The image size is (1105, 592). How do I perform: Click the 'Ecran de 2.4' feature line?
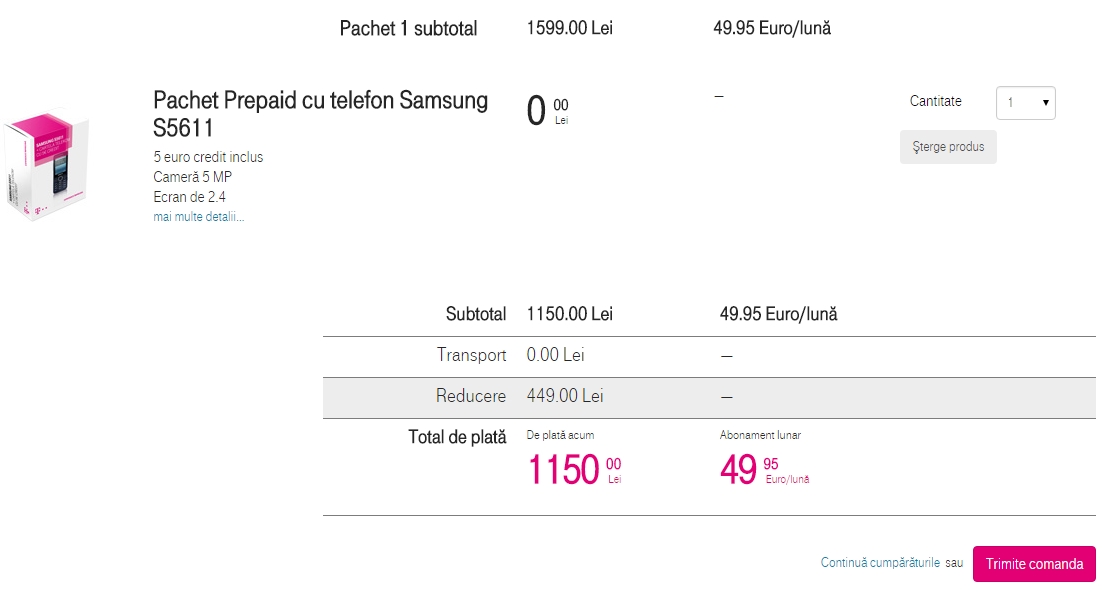pos(189,197)
